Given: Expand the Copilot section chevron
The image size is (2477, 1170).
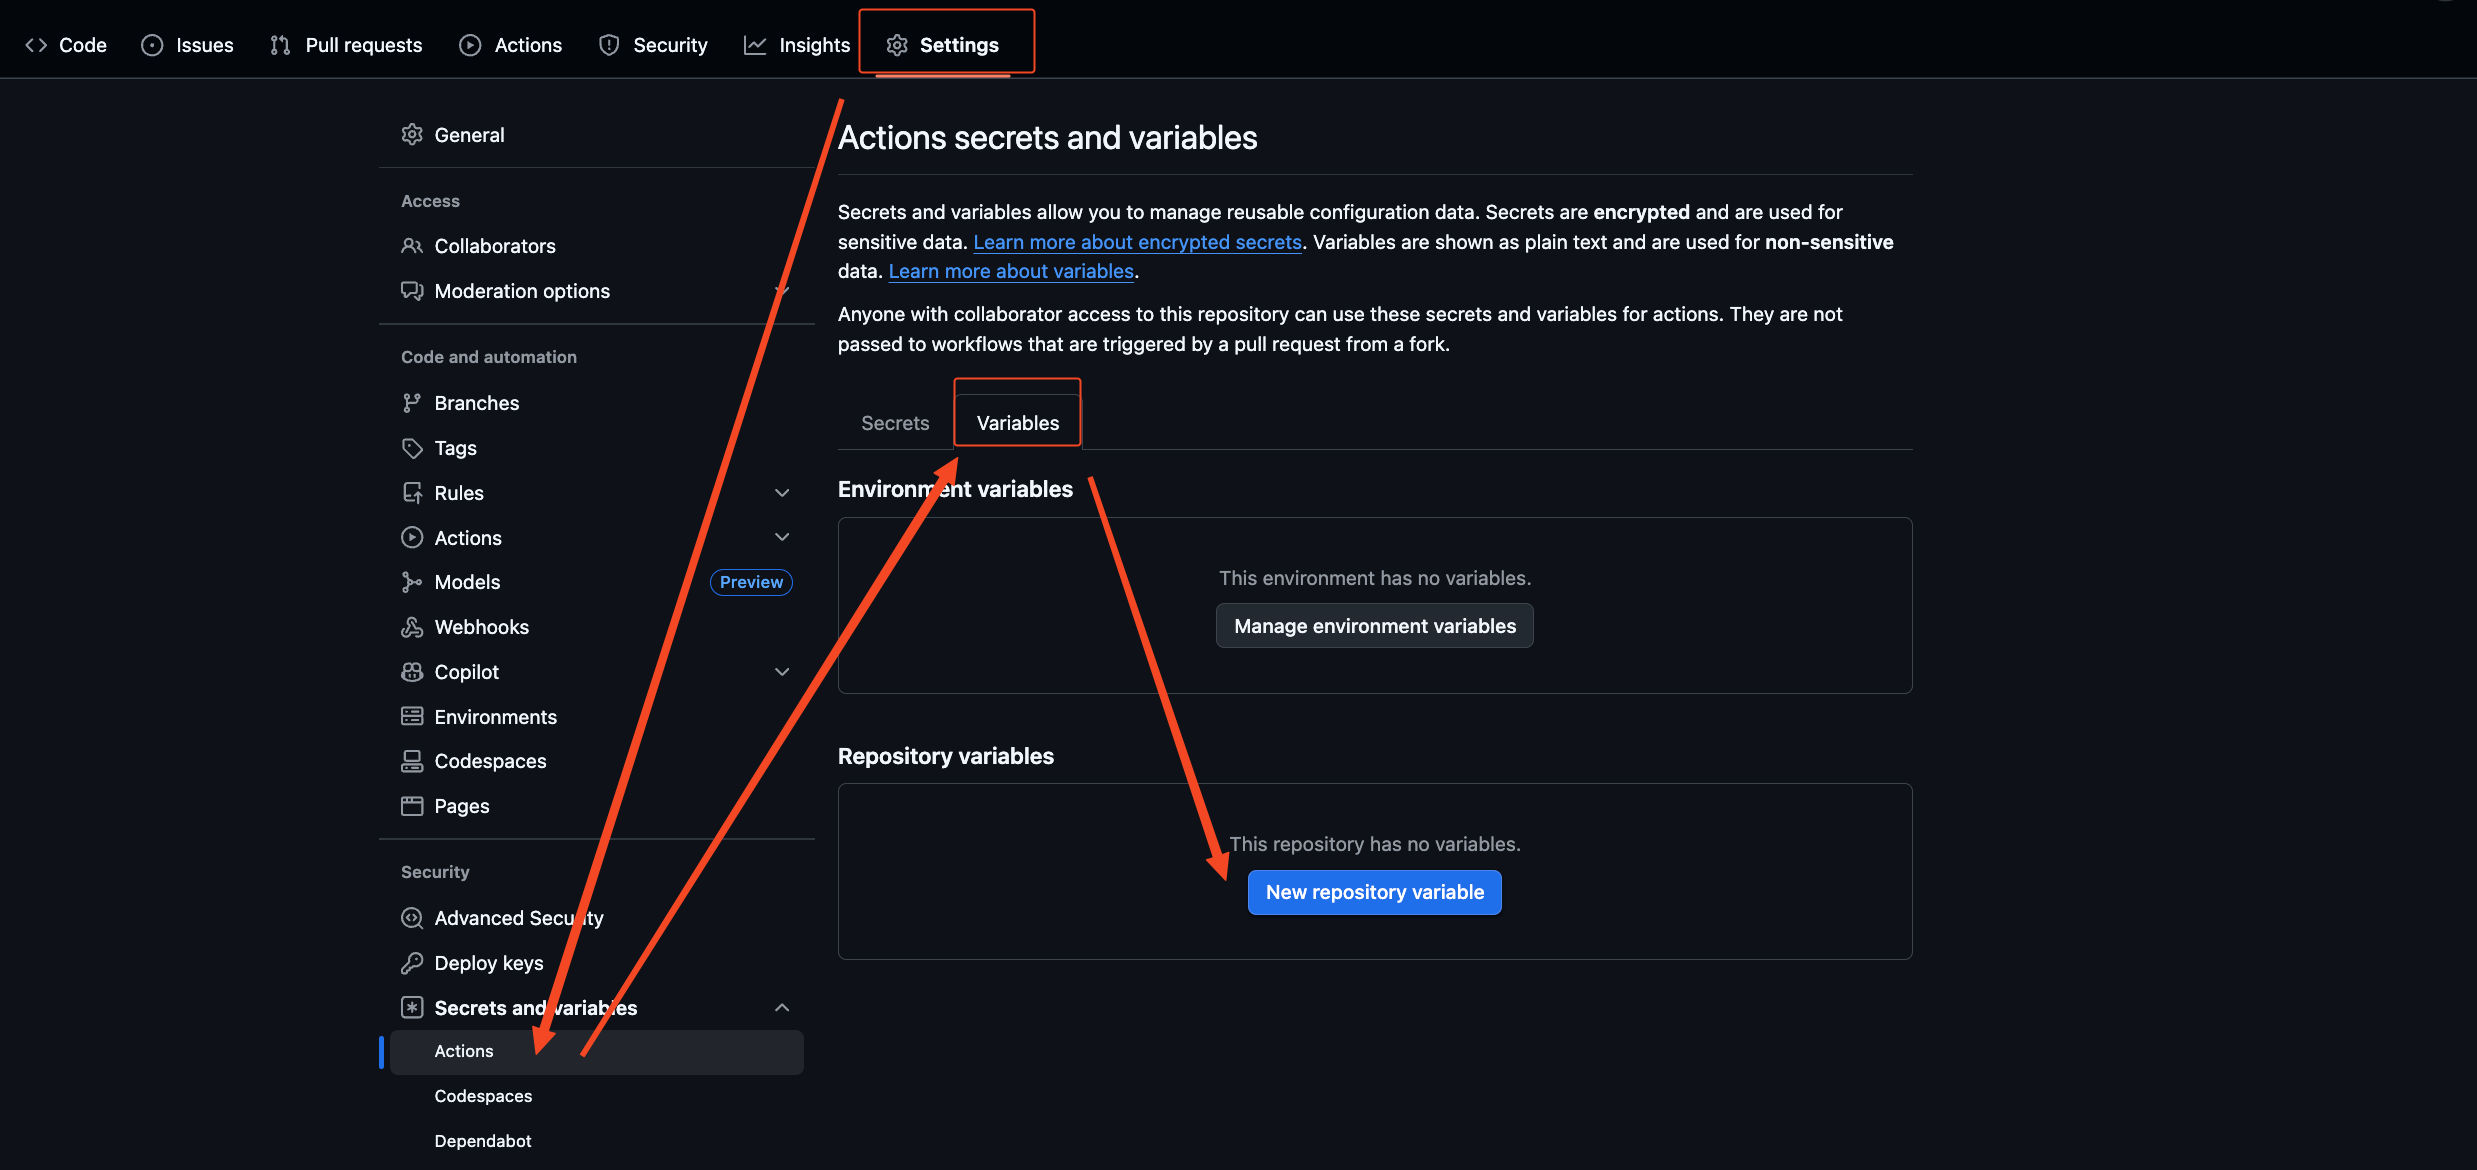Looking at the screenshot, I should pos(782,672).
